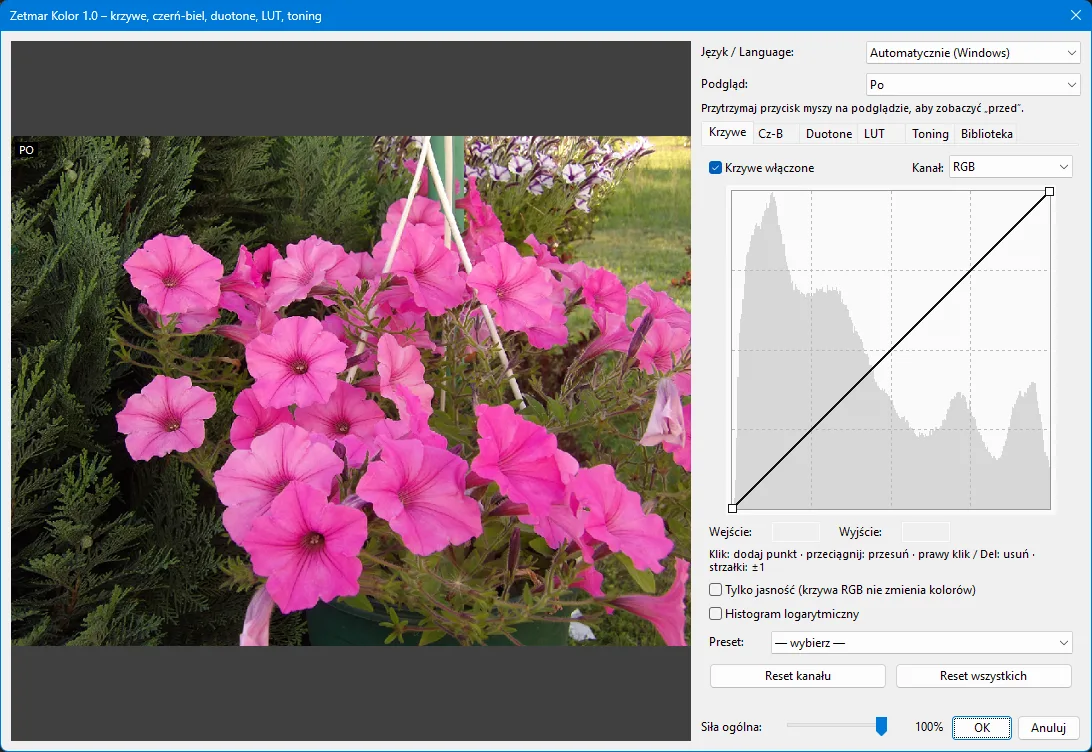The height and width of the screenshot is (752, 1092).
Task: Switch to the Cz-B tab
Action: tap(770, 134)
